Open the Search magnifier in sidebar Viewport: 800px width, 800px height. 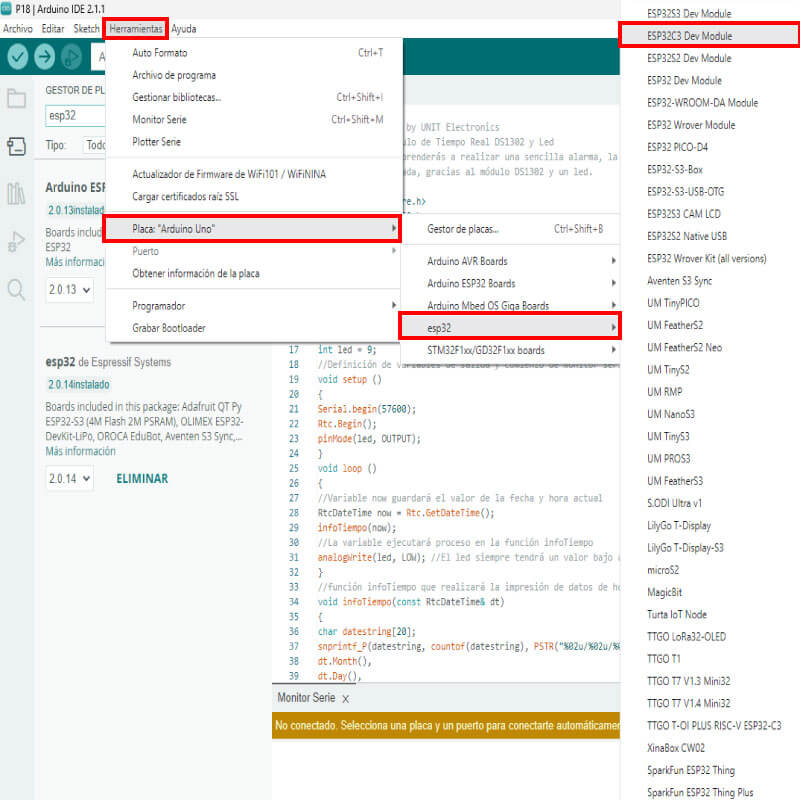(16, 290)
